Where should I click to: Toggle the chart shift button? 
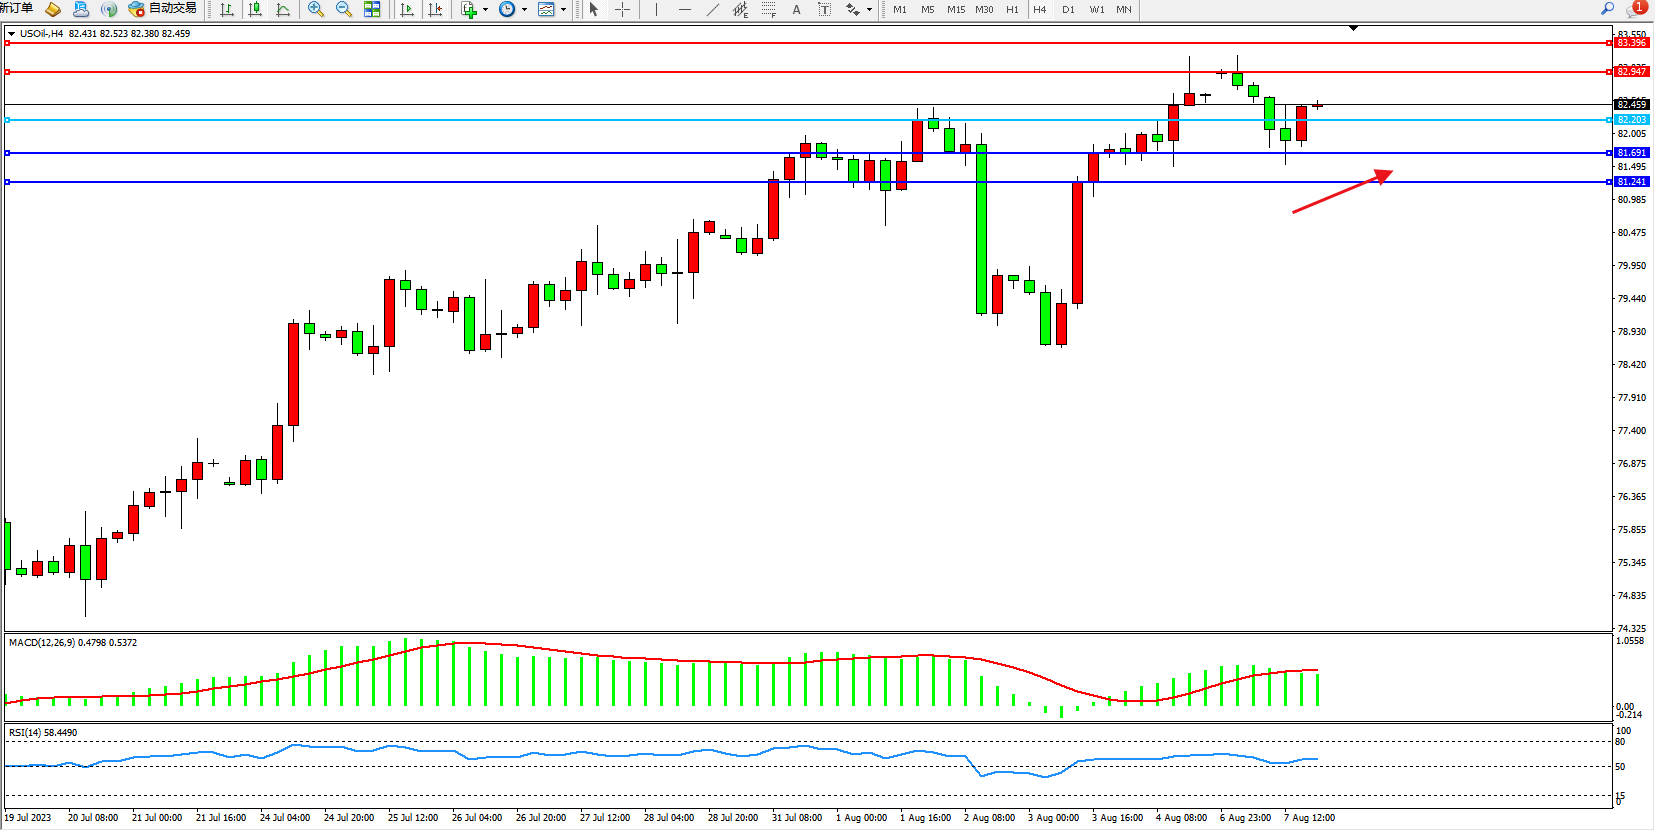435,9
